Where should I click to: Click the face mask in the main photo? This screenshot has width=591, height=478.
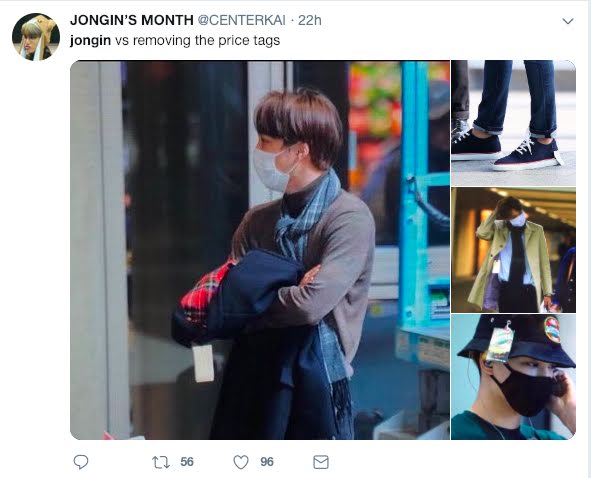tap(271, 170)
